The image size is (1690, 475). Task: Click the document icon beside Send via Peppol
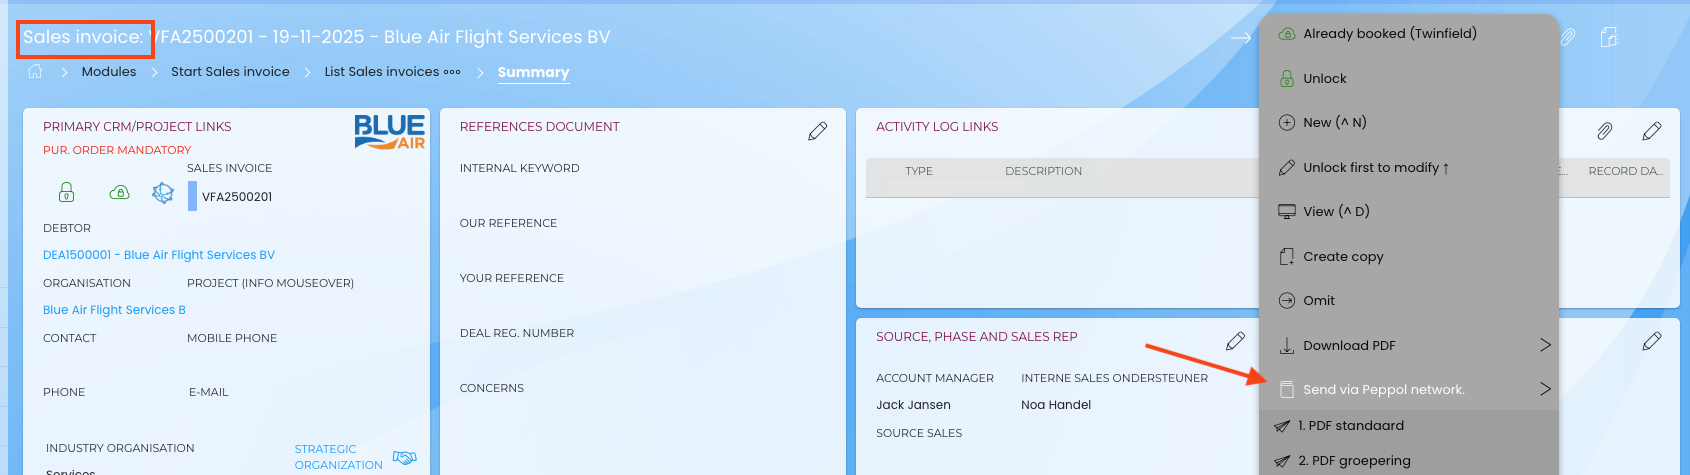coord(1287,389)
